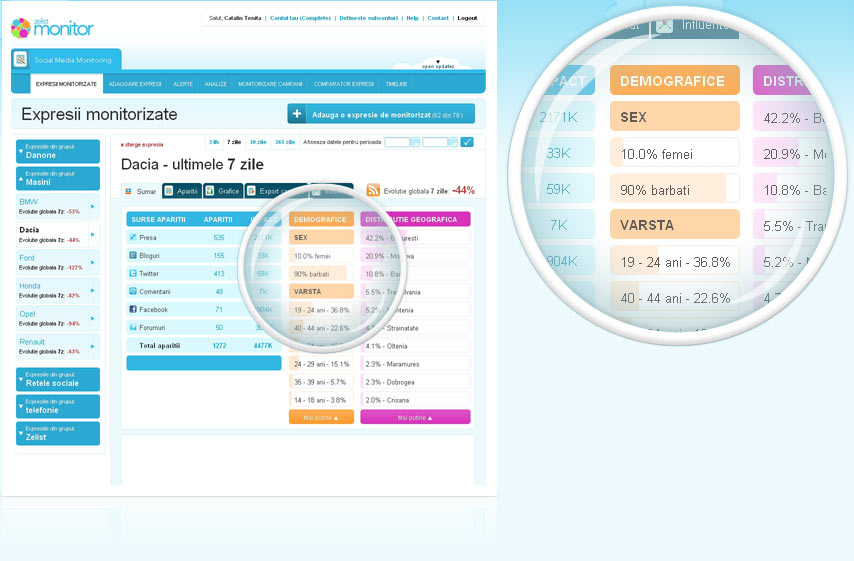Viewport: 854px width, 561px height.
Task: Open the Expresii Monitorizate menu tab
Action: (x=66, y=84)
